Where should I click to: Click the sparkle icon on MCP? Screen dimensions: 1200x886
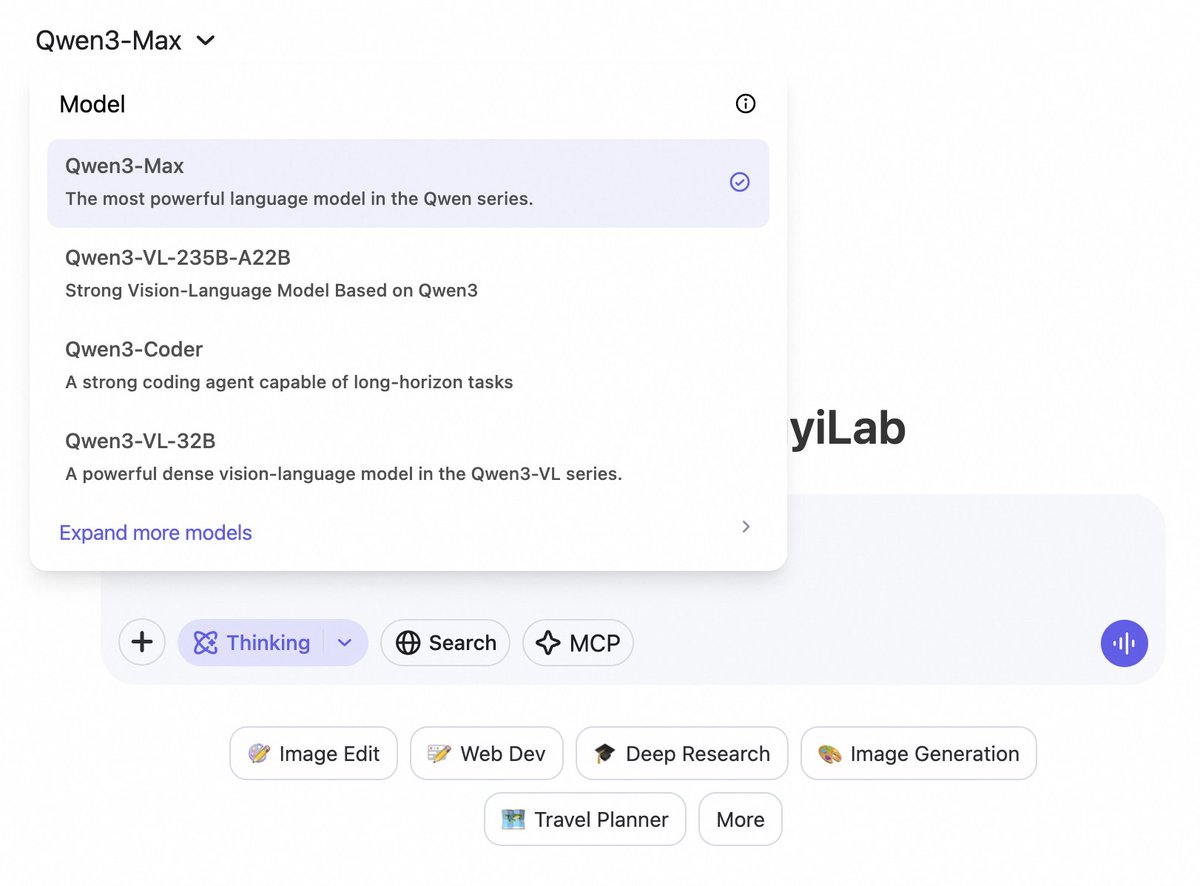(548, 643)
